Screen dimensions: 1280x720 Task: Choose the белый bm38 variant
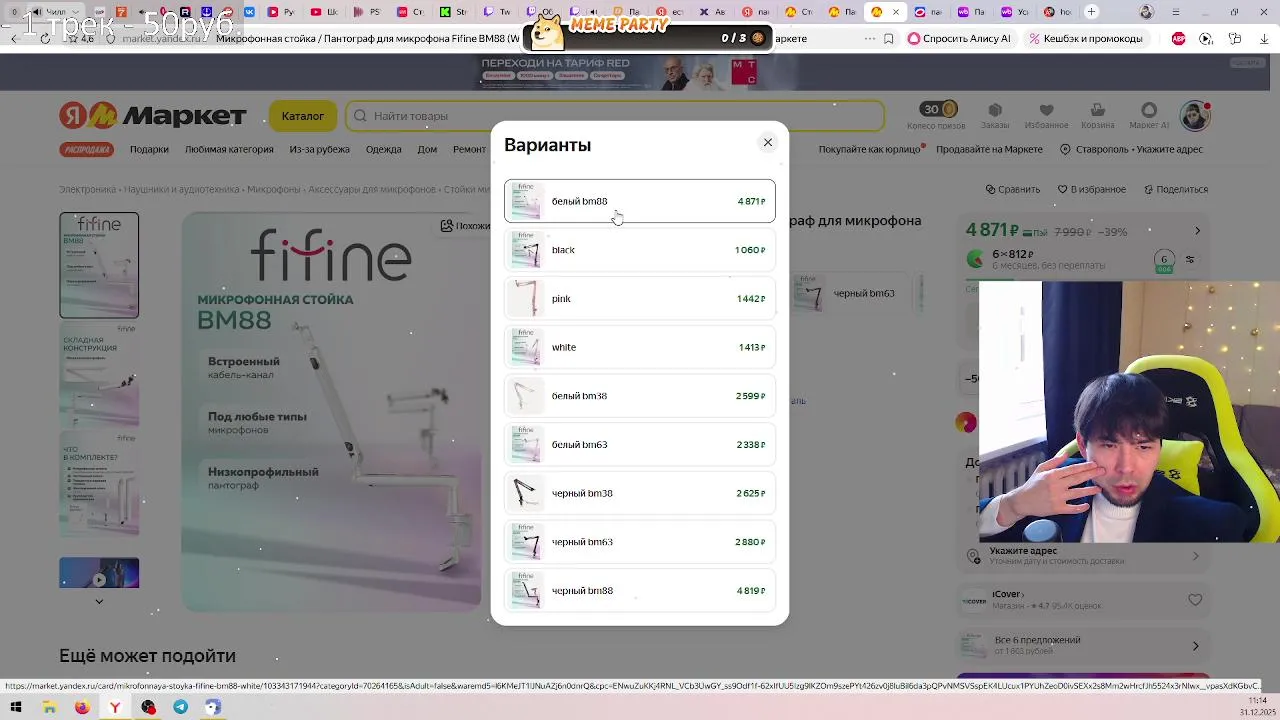coord(639,396)
